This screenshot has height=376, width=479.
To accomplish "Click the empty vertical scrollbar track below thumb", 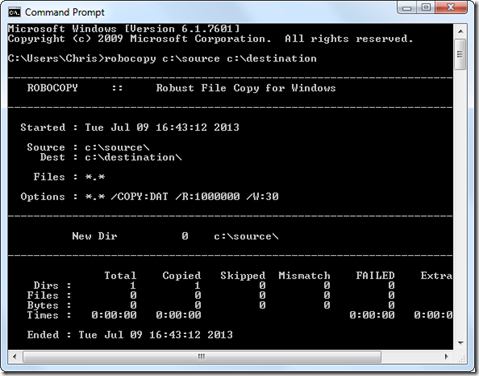I will pyautogui.click(x=461, y=203).
